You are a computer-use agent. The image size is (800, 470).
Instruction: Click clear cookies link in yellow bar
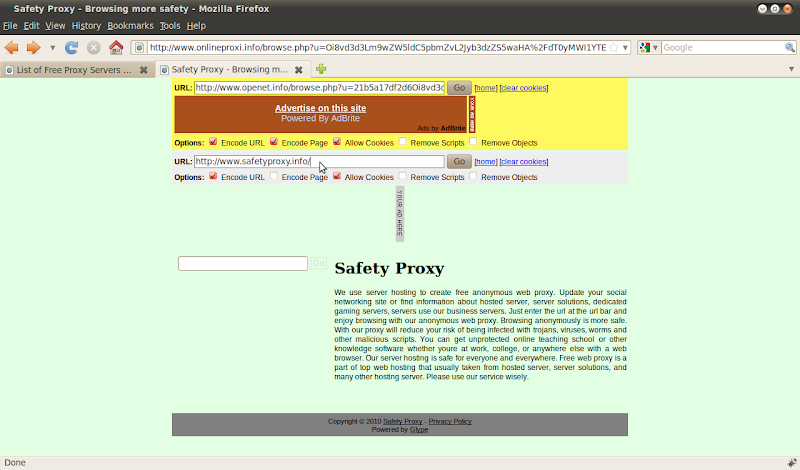coord(523,88)
